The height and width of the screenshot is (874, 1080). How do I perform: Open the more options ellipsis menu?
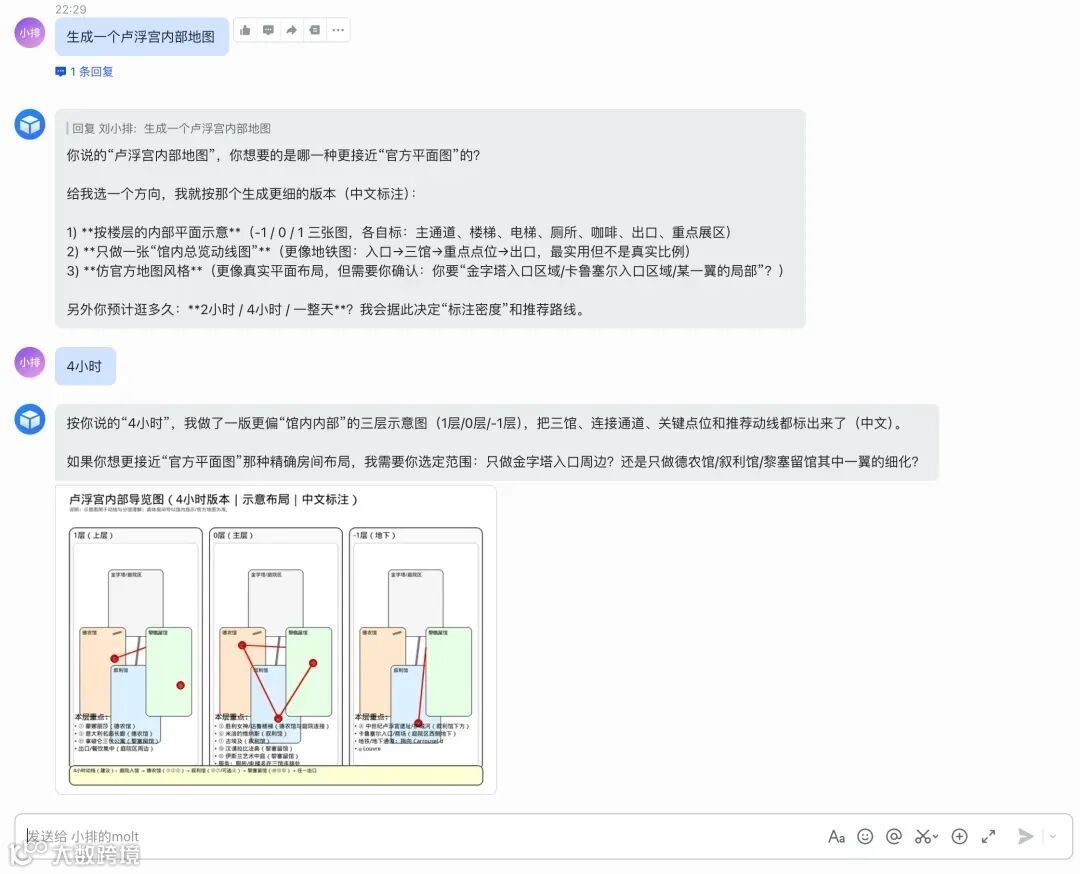point(338,30)
